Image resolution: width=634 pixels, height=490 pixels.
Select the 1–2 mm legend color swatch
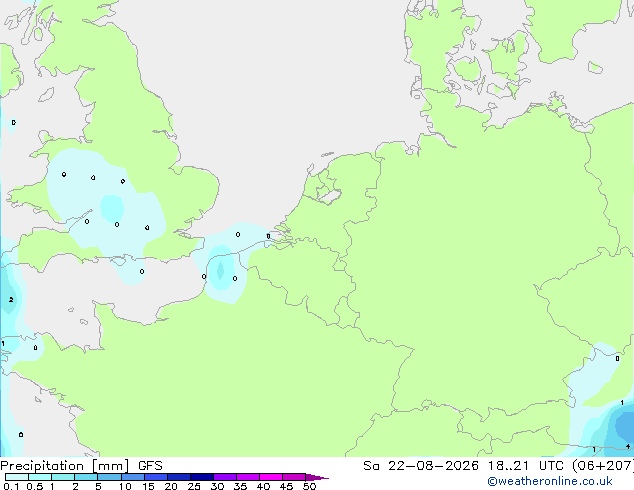point(63,477)
